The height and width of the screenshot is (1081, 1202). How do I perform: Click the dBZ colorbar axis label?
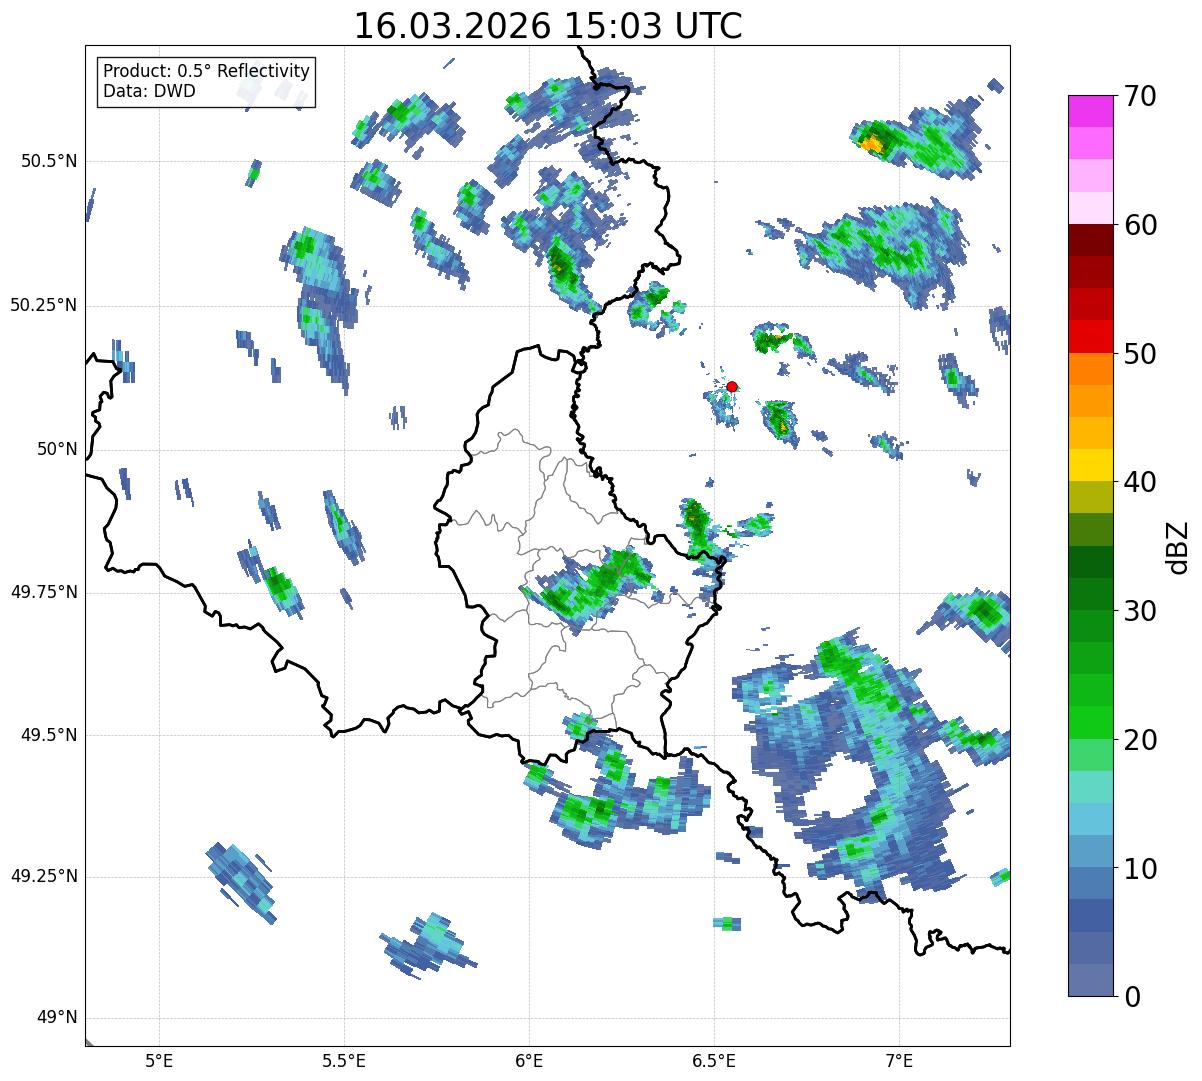point(1179,546)
